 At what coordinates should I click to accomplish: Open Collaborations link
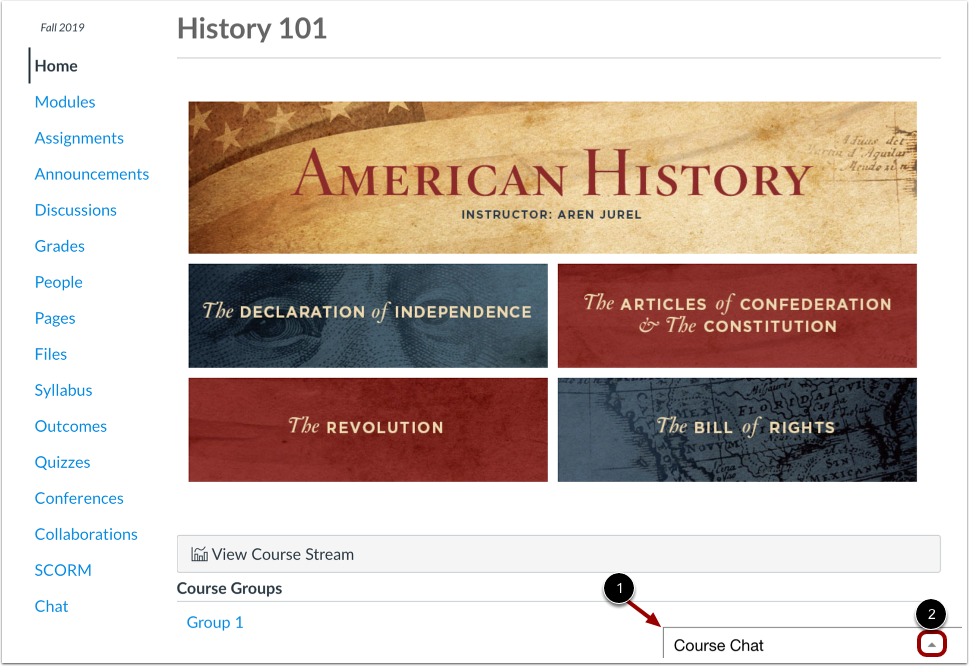pos(86,534)
